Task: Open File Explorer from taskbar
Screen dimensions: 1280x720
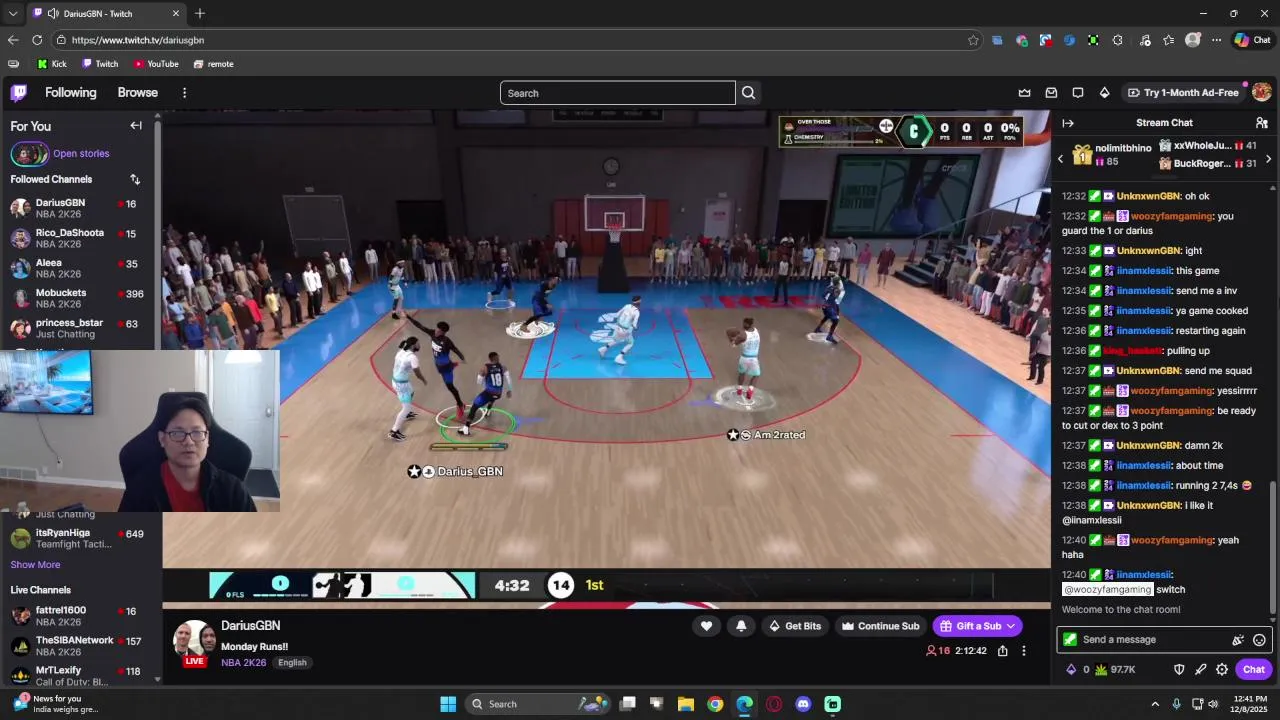Action: coord(686,704)
